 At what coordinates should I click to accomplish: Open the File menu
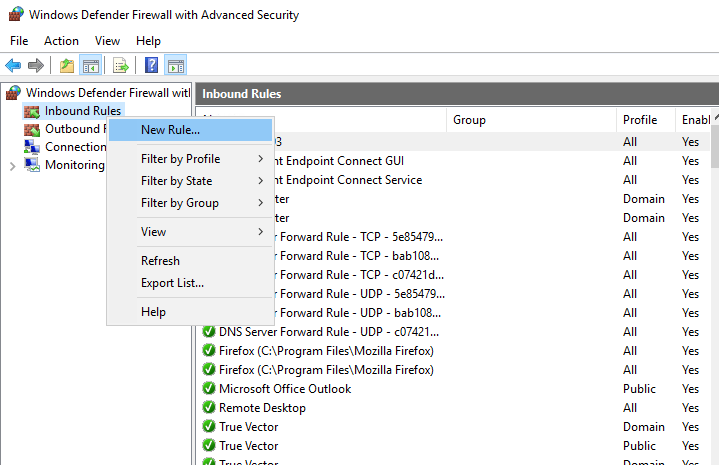pyautogui.click(x=19, y=41)
